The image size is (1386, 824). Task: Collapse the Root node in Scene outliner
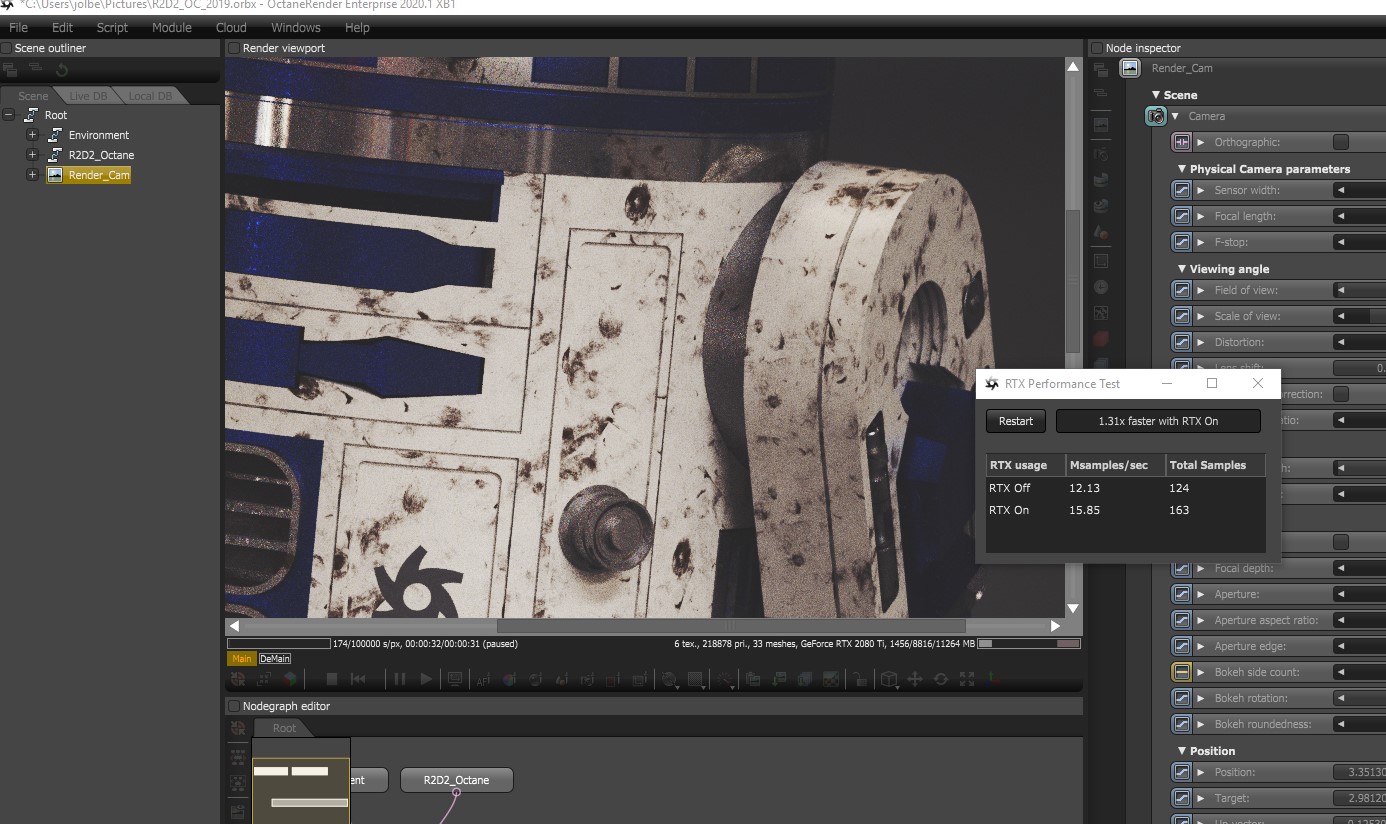[x=9, y=115]
